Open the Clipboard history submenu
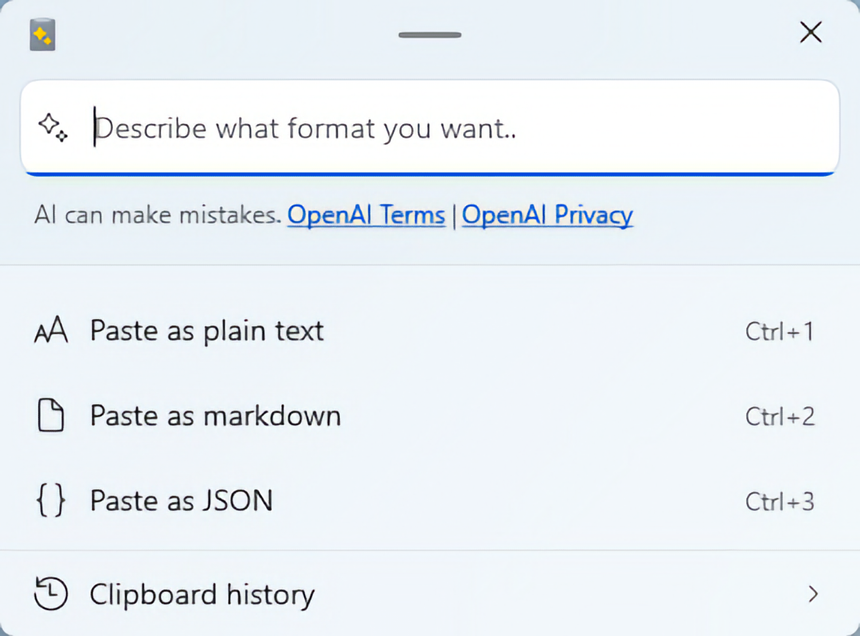Viewport: 860px width, 636px height. [x=202, y=595]
